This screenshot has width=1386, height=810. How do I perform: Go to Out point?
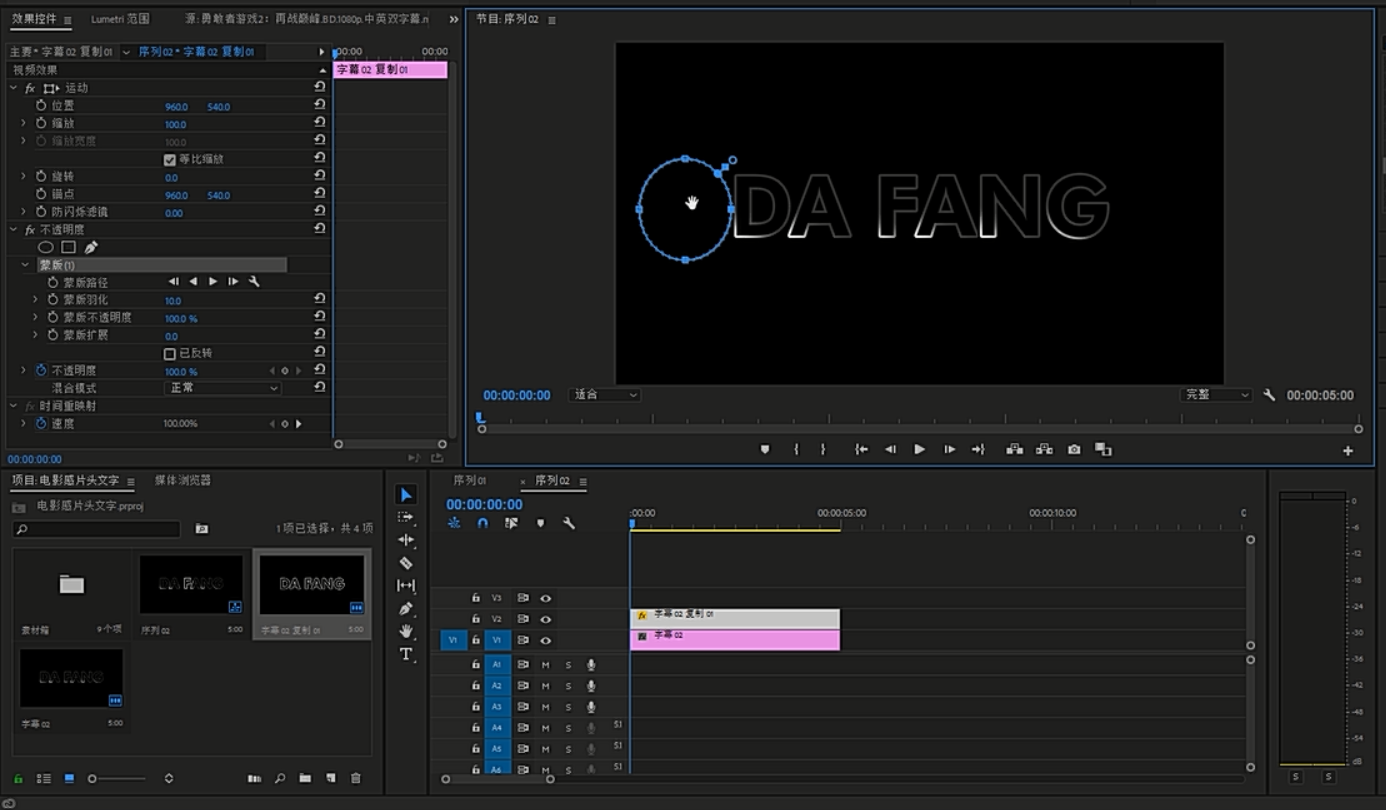coord(978,450)
